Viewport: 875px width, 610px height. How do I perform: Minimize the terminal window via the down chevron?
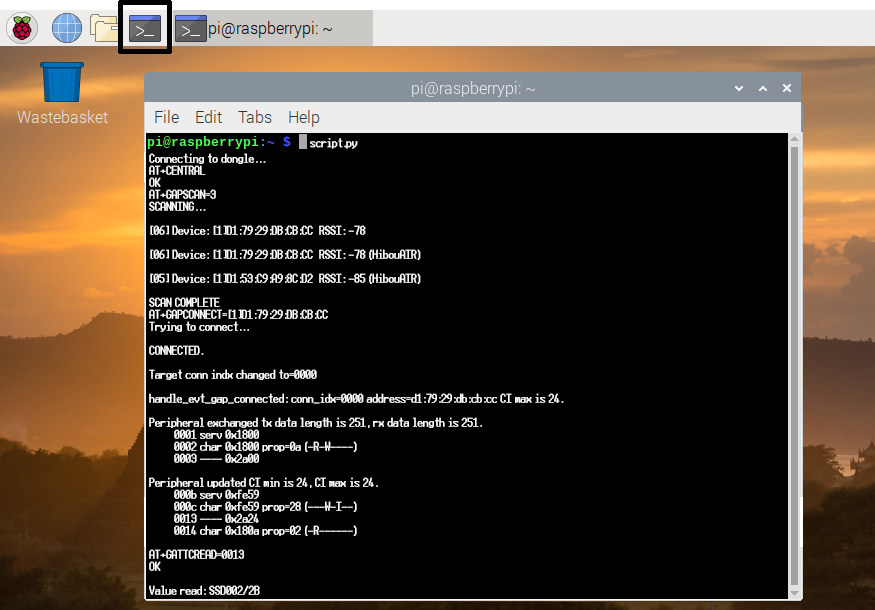coord(739,88)
